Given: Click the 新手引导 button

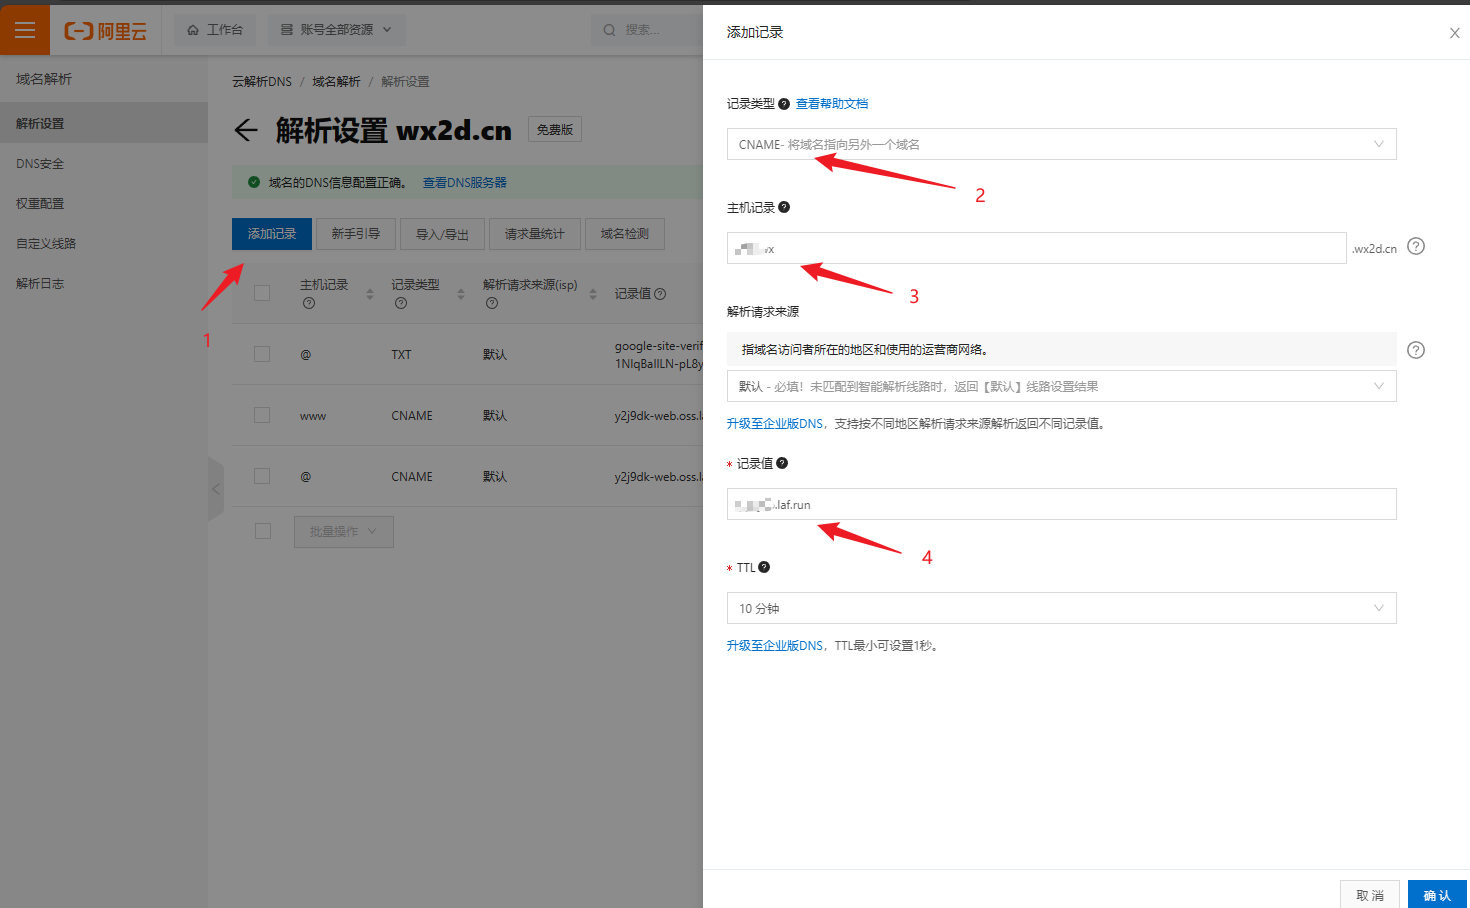Looking at the screenshot, I should pos(356,234).
